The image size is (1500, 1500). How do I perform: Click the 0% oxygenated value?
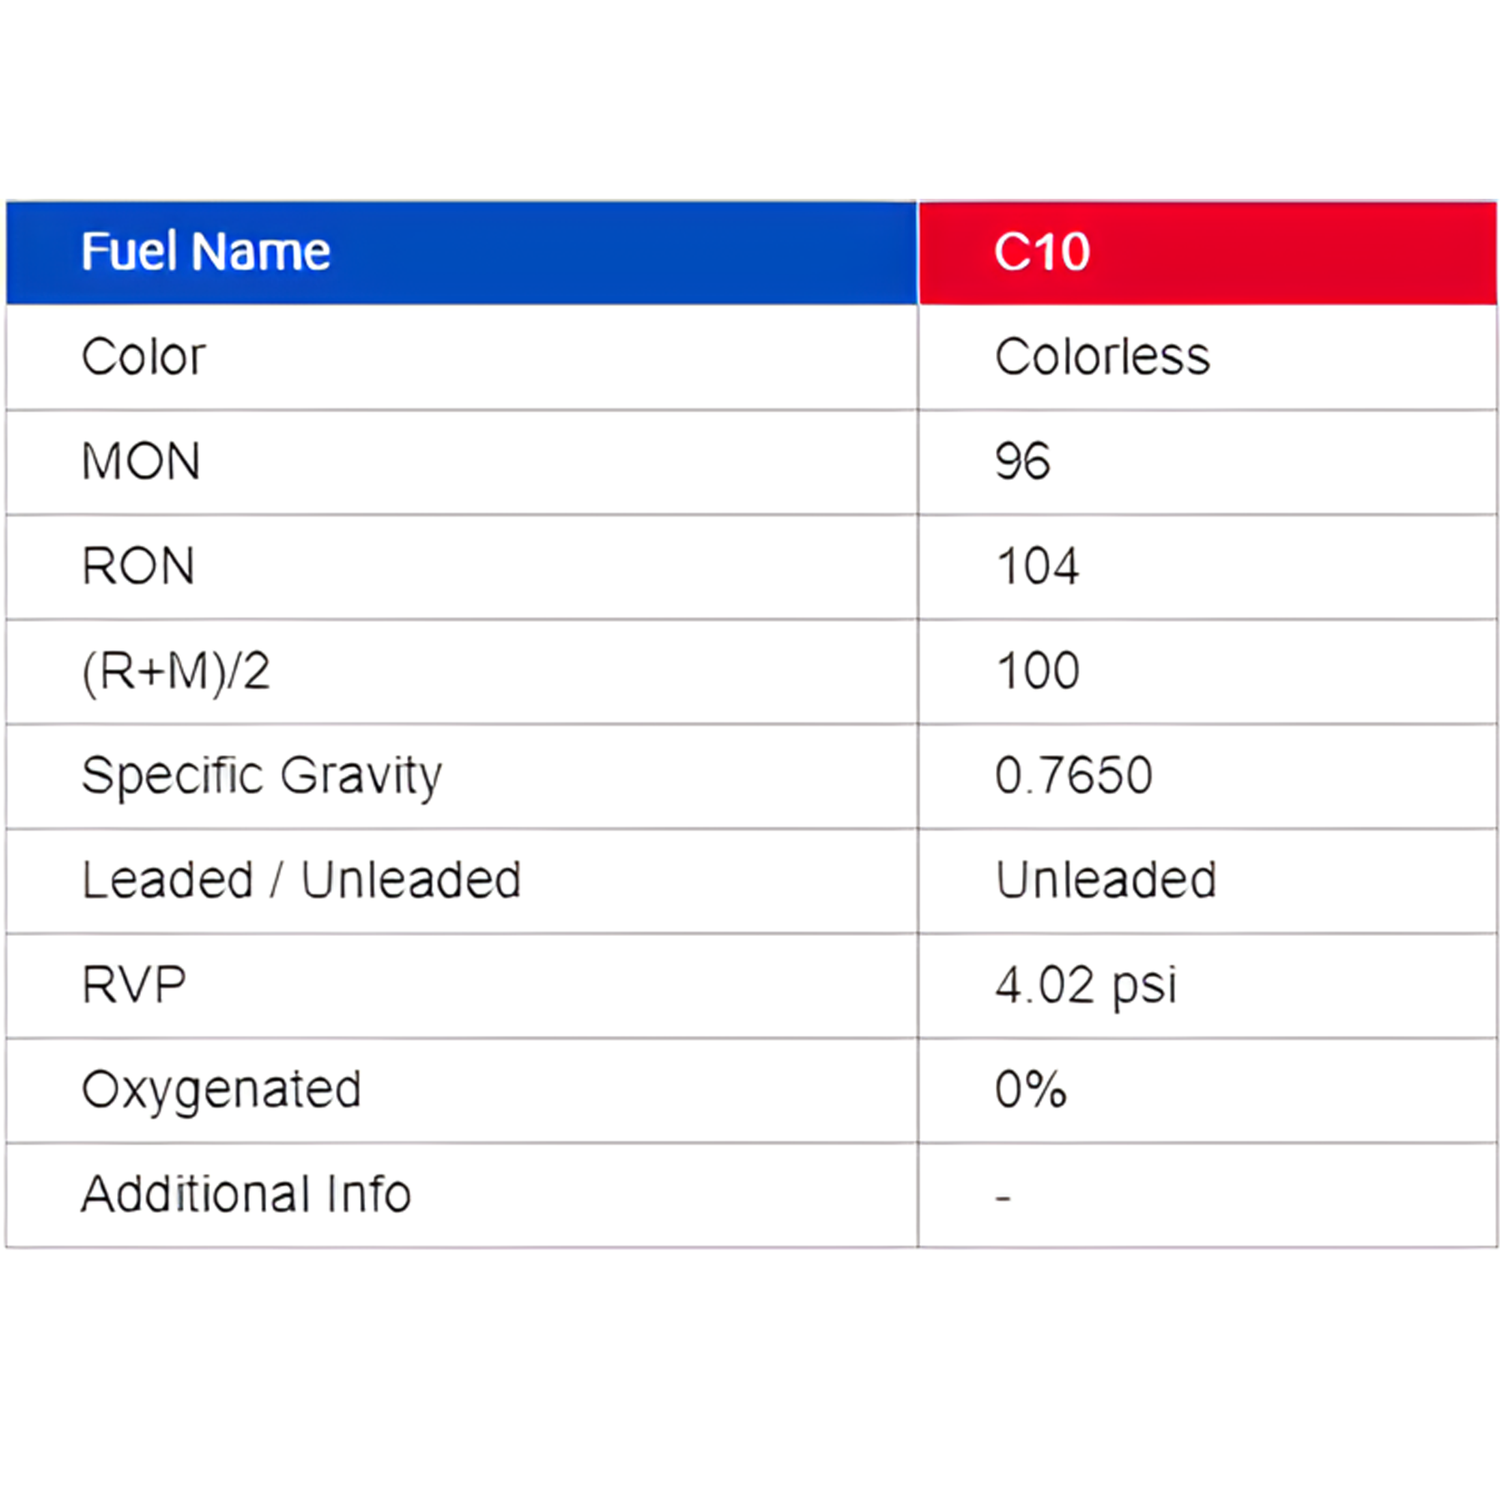click(x=1030, y=1090)
